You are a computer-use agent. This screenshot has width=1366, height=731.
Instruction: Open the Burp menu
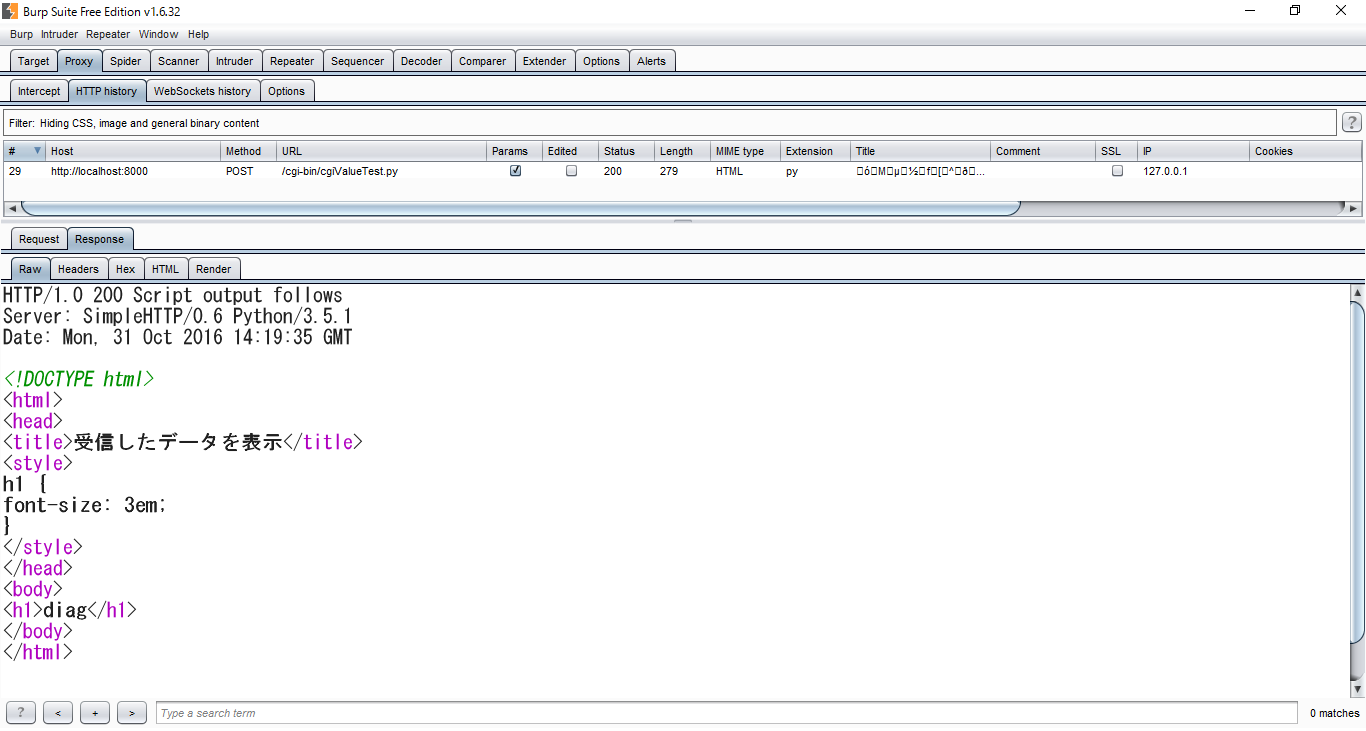click(21, 34)
